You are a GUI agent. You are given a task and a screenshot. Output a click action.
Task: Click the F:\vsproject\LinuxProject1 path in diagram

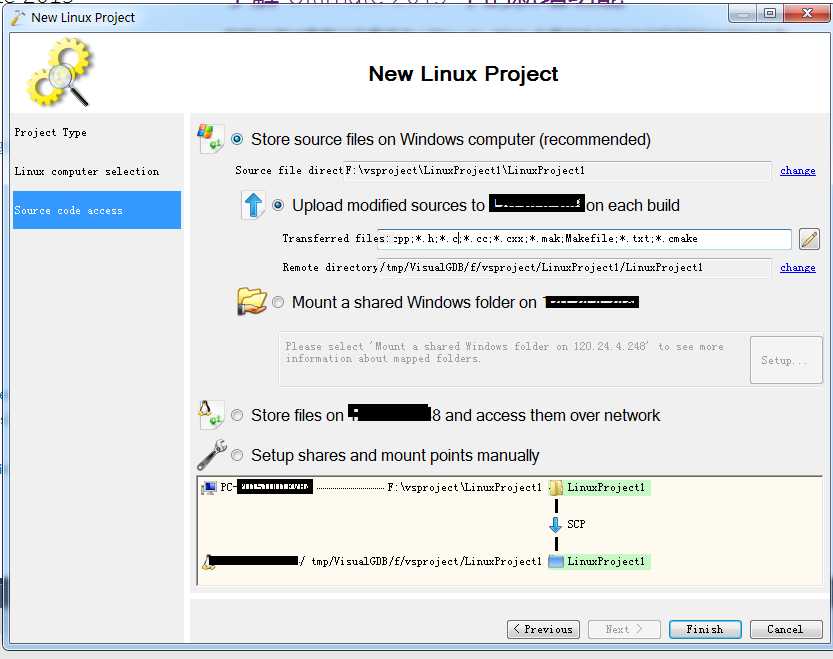[x=464, y=487]
